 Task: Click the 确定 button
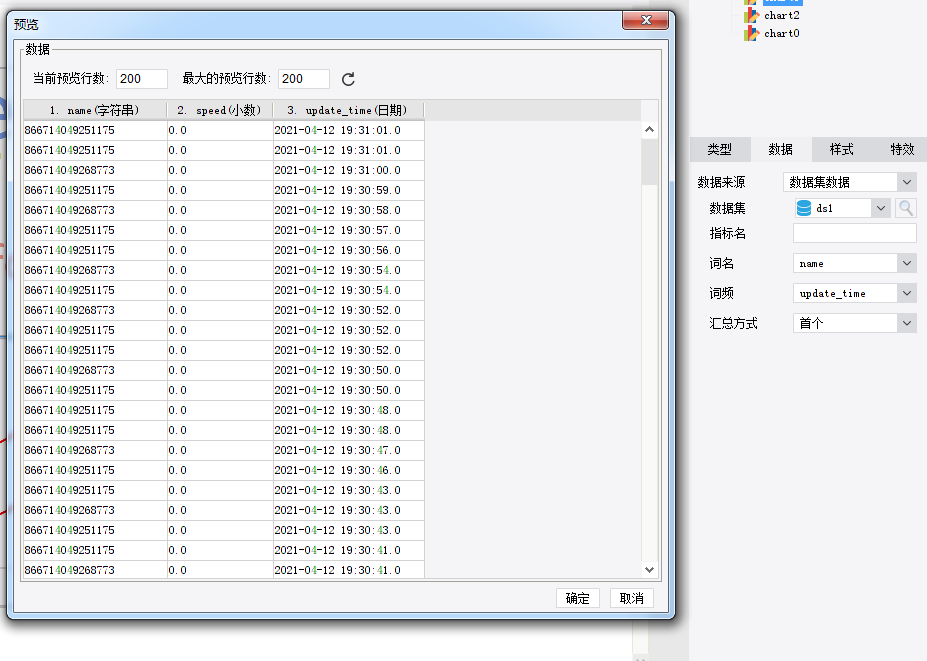[578, 598]
